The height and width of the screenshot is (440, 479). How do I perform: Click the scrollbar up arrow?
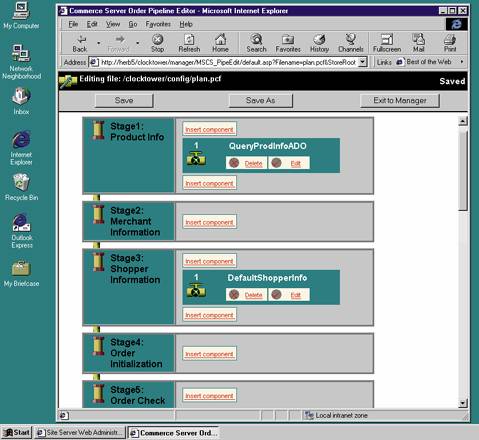tap(463, 121)
